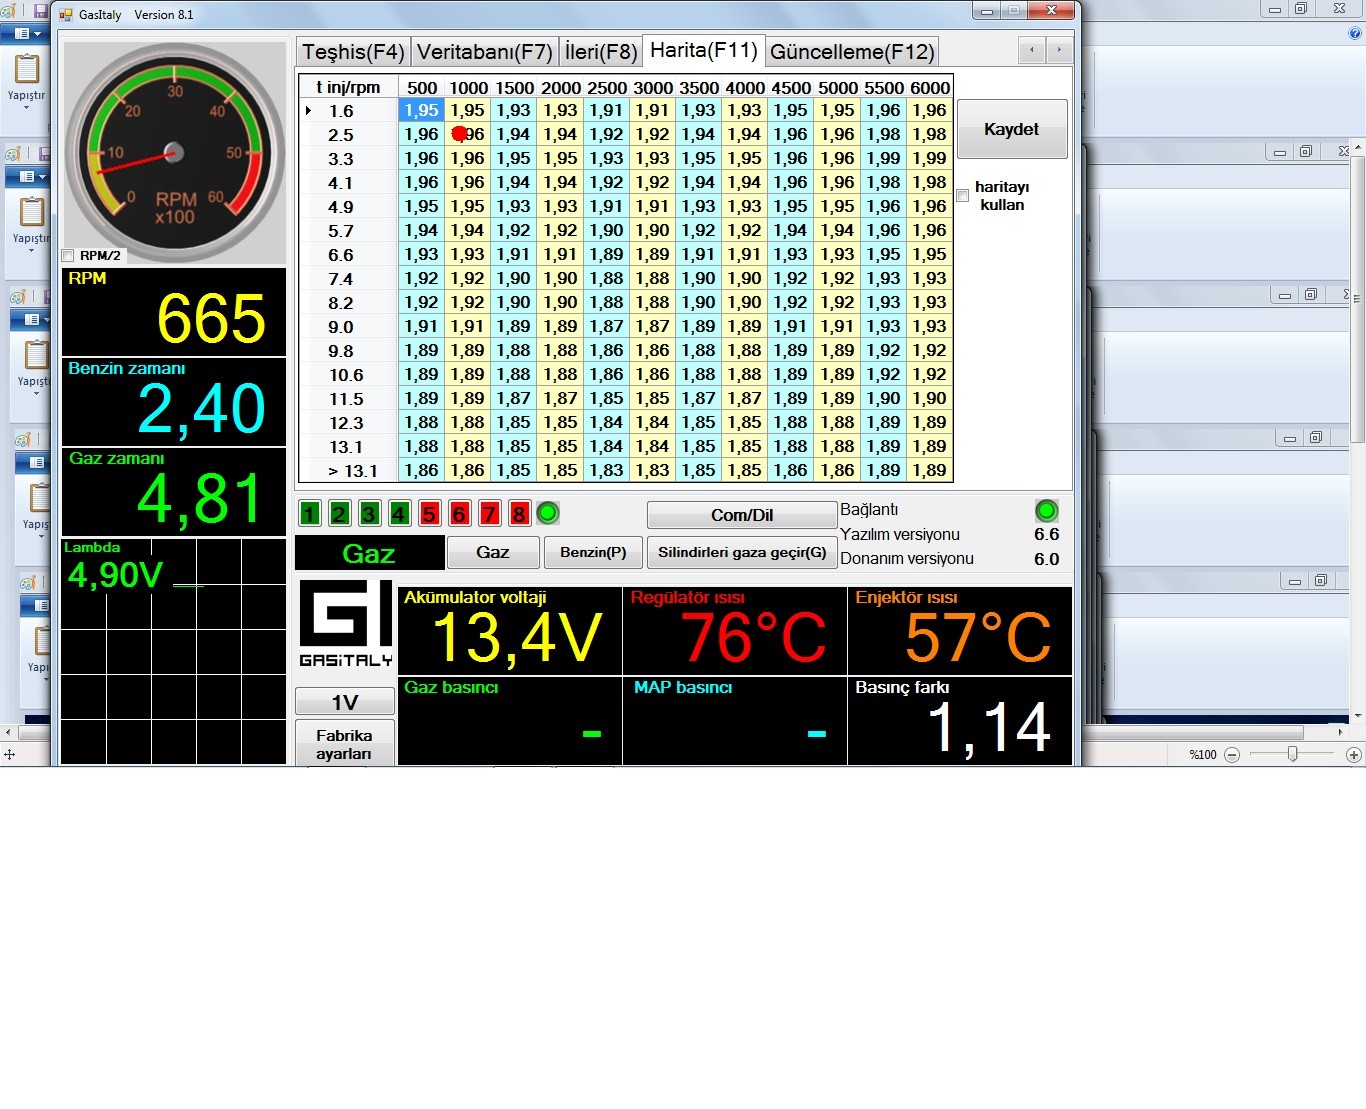1366x1109 pixels.
Task: Click cylinder 1 green indicator
Action: (x=310, y=514)
